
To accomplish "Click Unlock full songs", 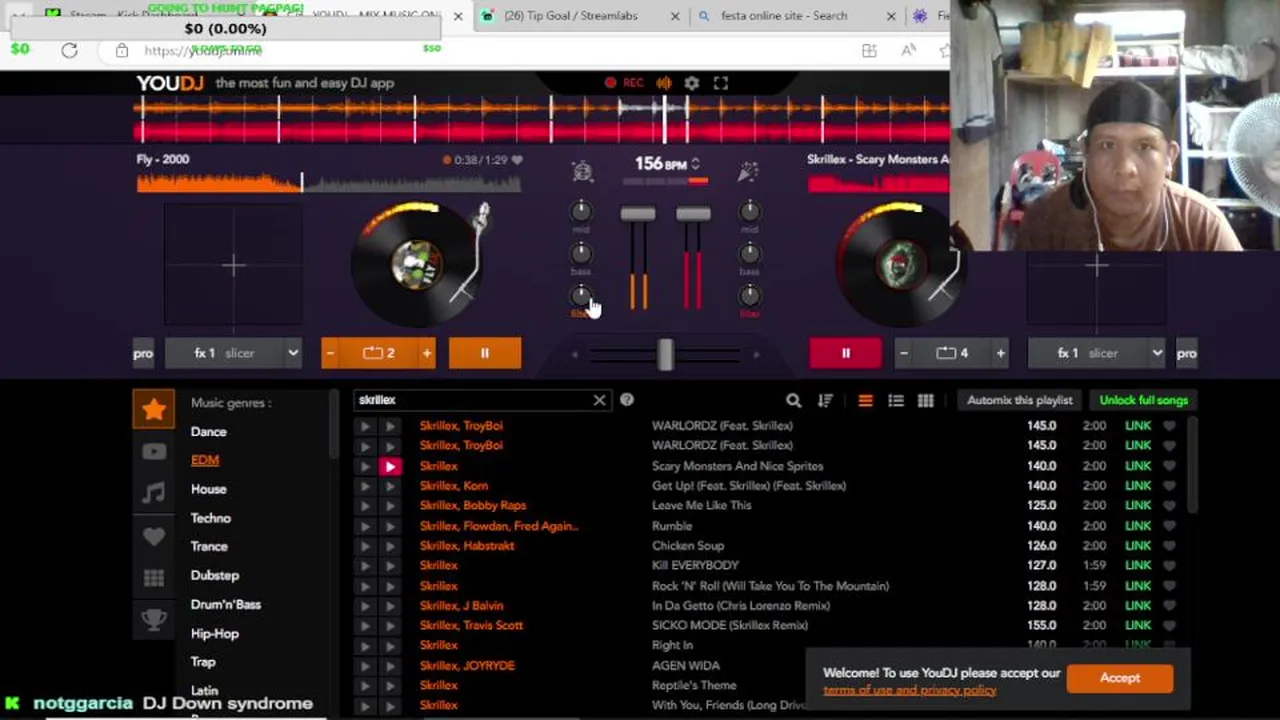I will click(1144, 400).
